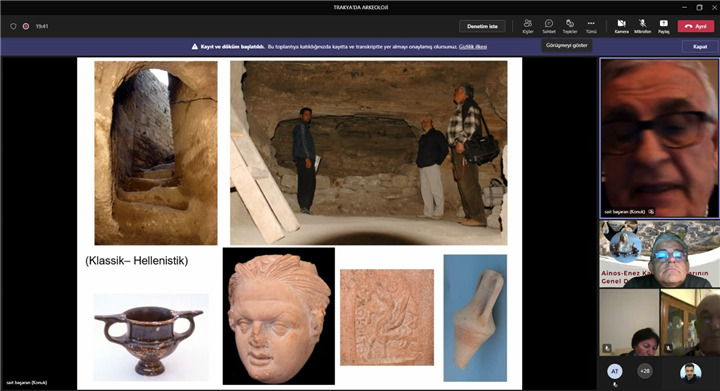The height and width of the screenshot is (391, 720).
Task: Open the Sohbet chat panel
Action: (x=549, y=26)
